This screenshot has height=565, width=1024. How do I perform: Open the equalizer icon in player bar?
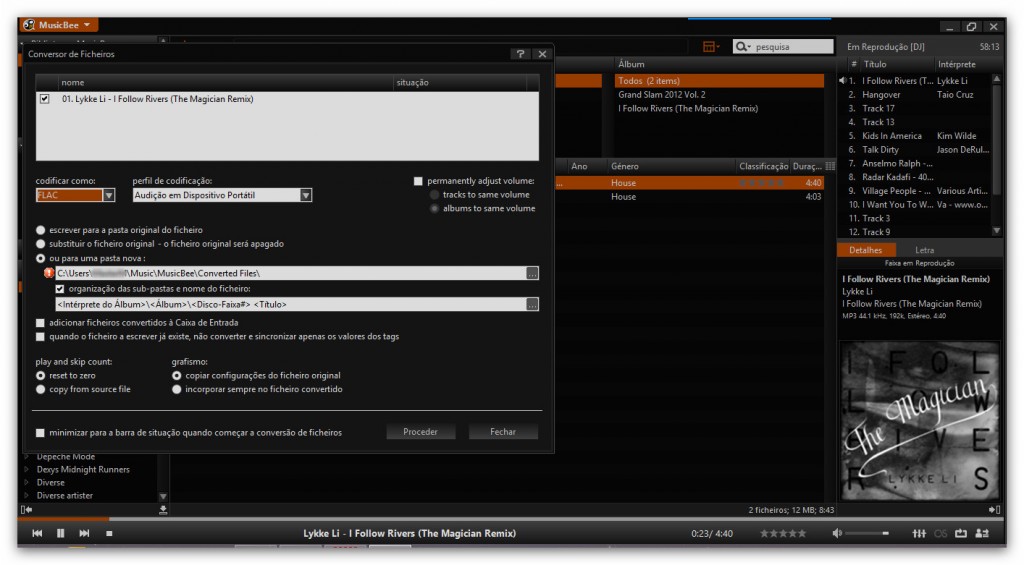click(x=919, y=534)
